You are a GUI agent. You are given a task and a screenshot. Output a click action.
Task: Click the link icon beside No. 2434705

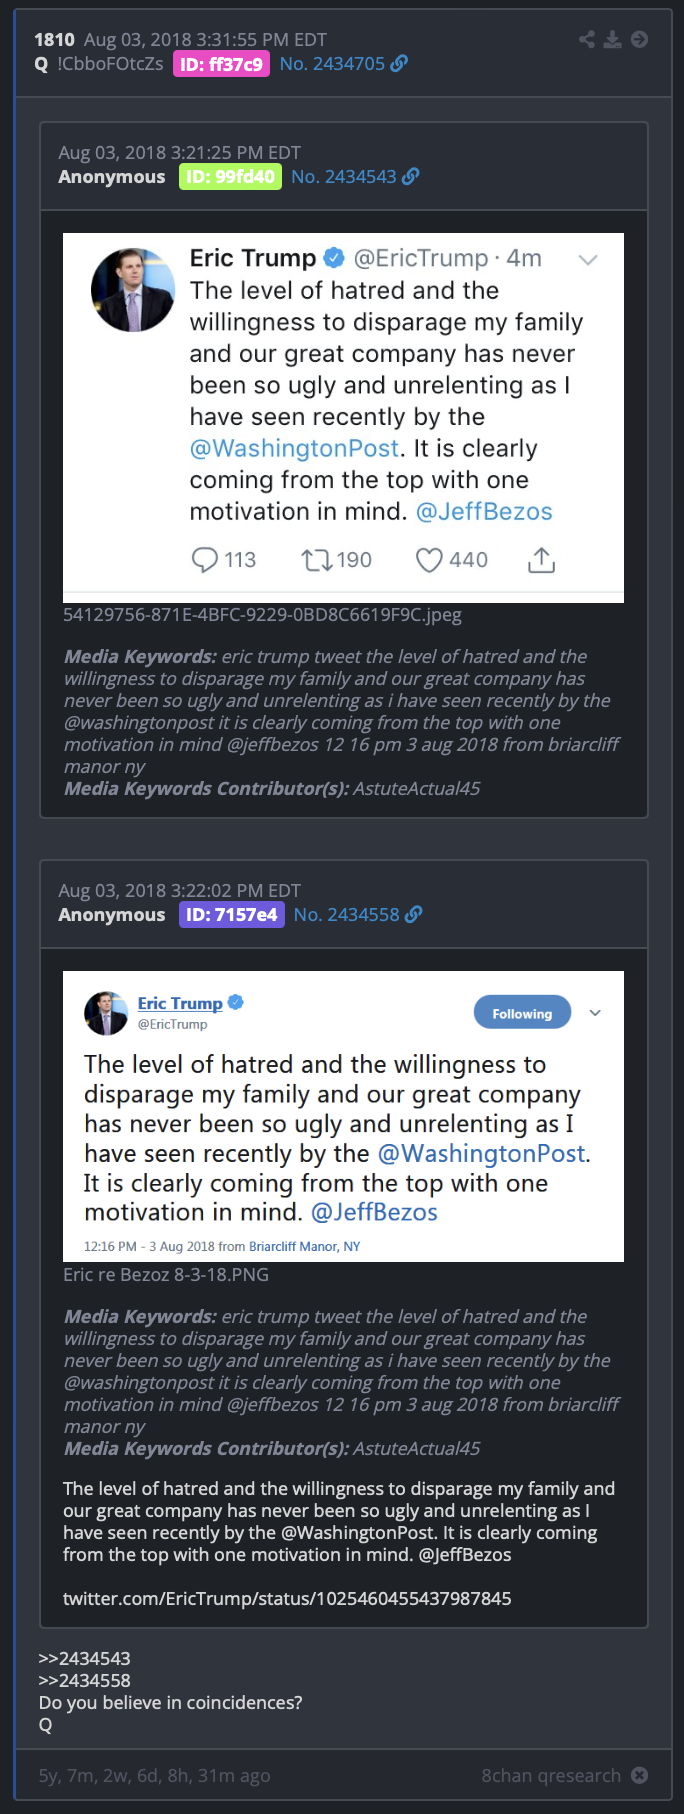tap(399, 63)
